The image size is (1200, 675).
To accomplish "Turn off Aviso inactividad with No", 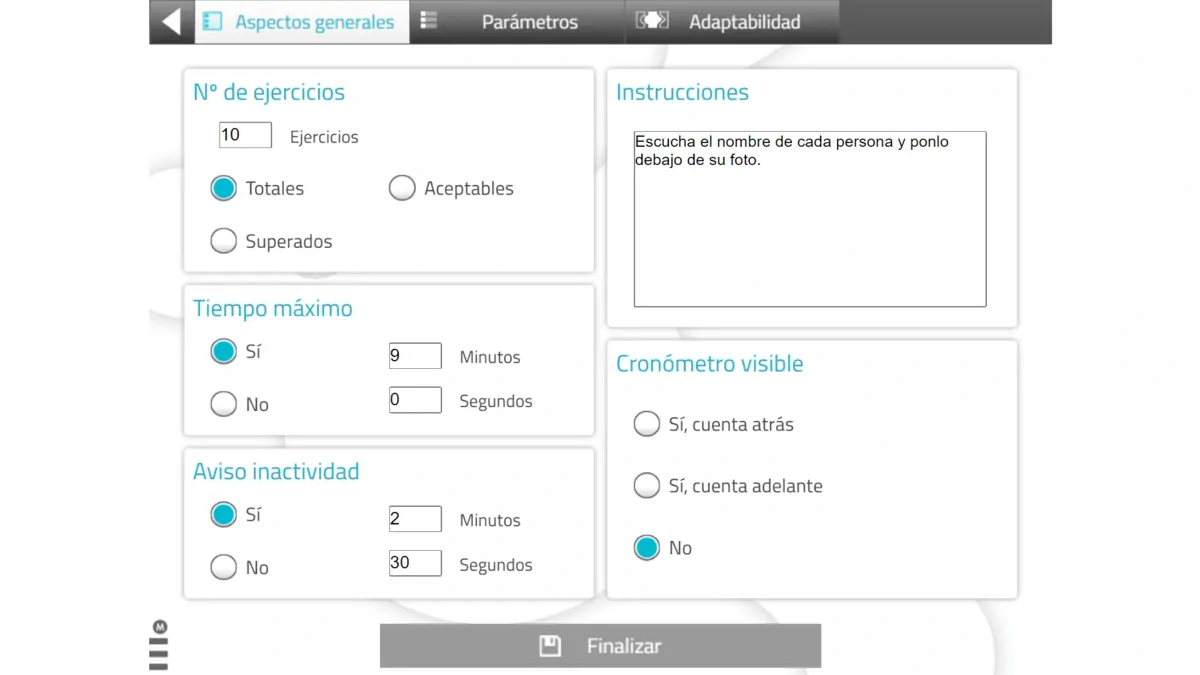I will coord(224,567).
